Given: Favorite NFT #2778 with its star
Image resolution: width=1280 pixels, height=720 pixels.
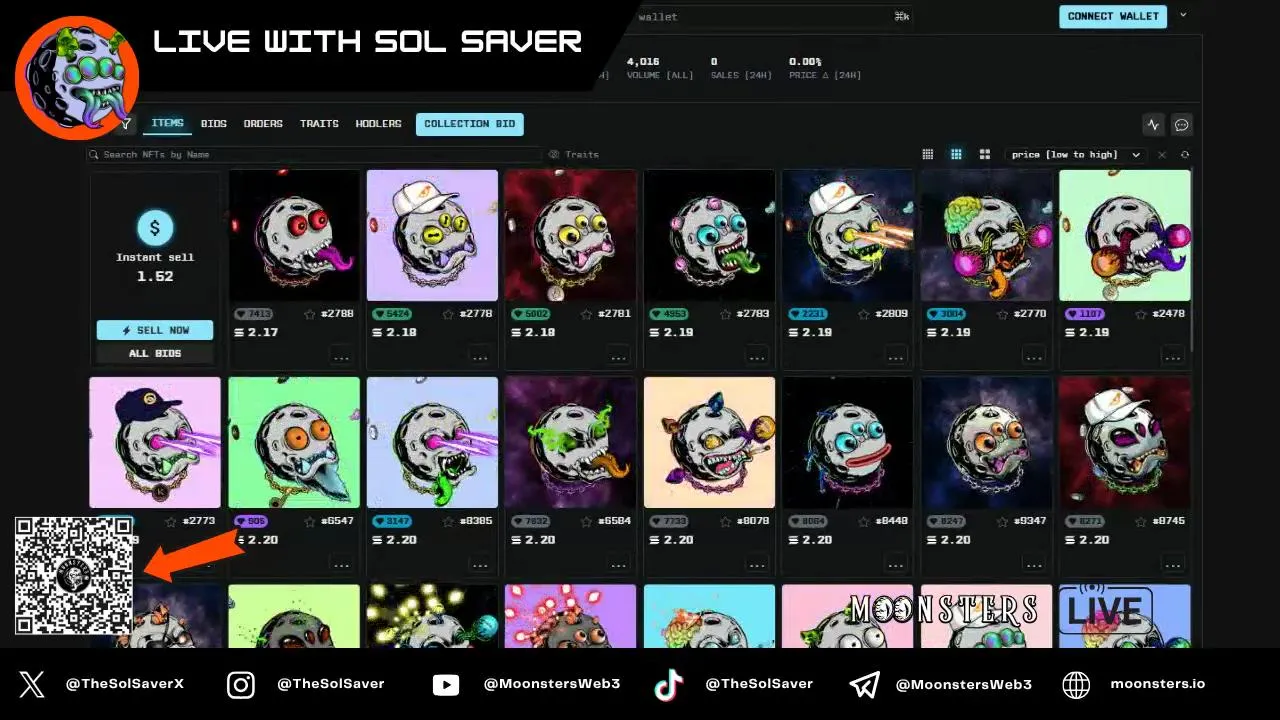Looking at the screenshot, I should [x=448, y=314].
